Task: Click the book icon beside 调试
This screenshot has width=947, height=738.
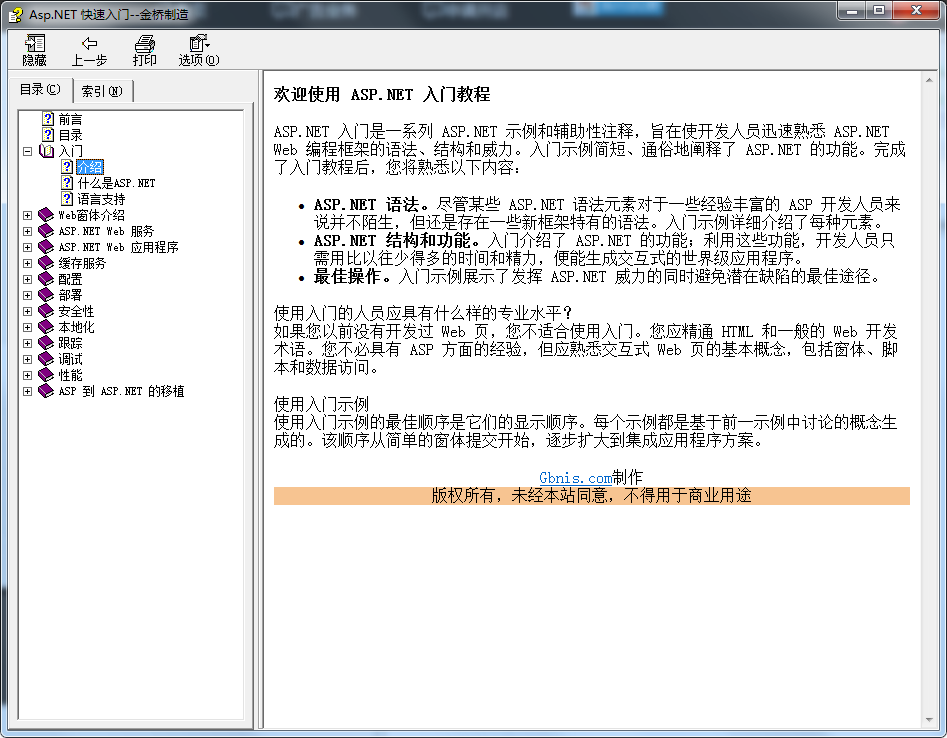Action: pyautogui.click(x=44, y=358)
